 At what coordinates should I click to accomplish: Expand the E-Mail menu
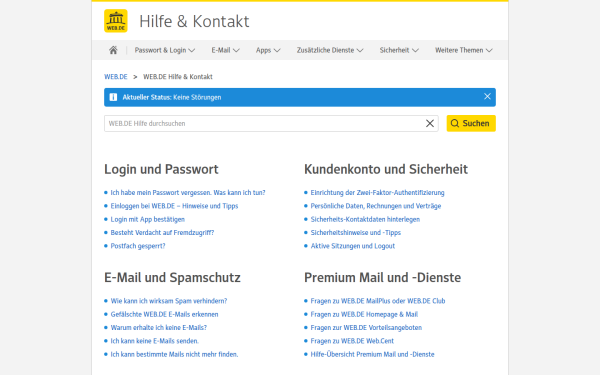225,50
